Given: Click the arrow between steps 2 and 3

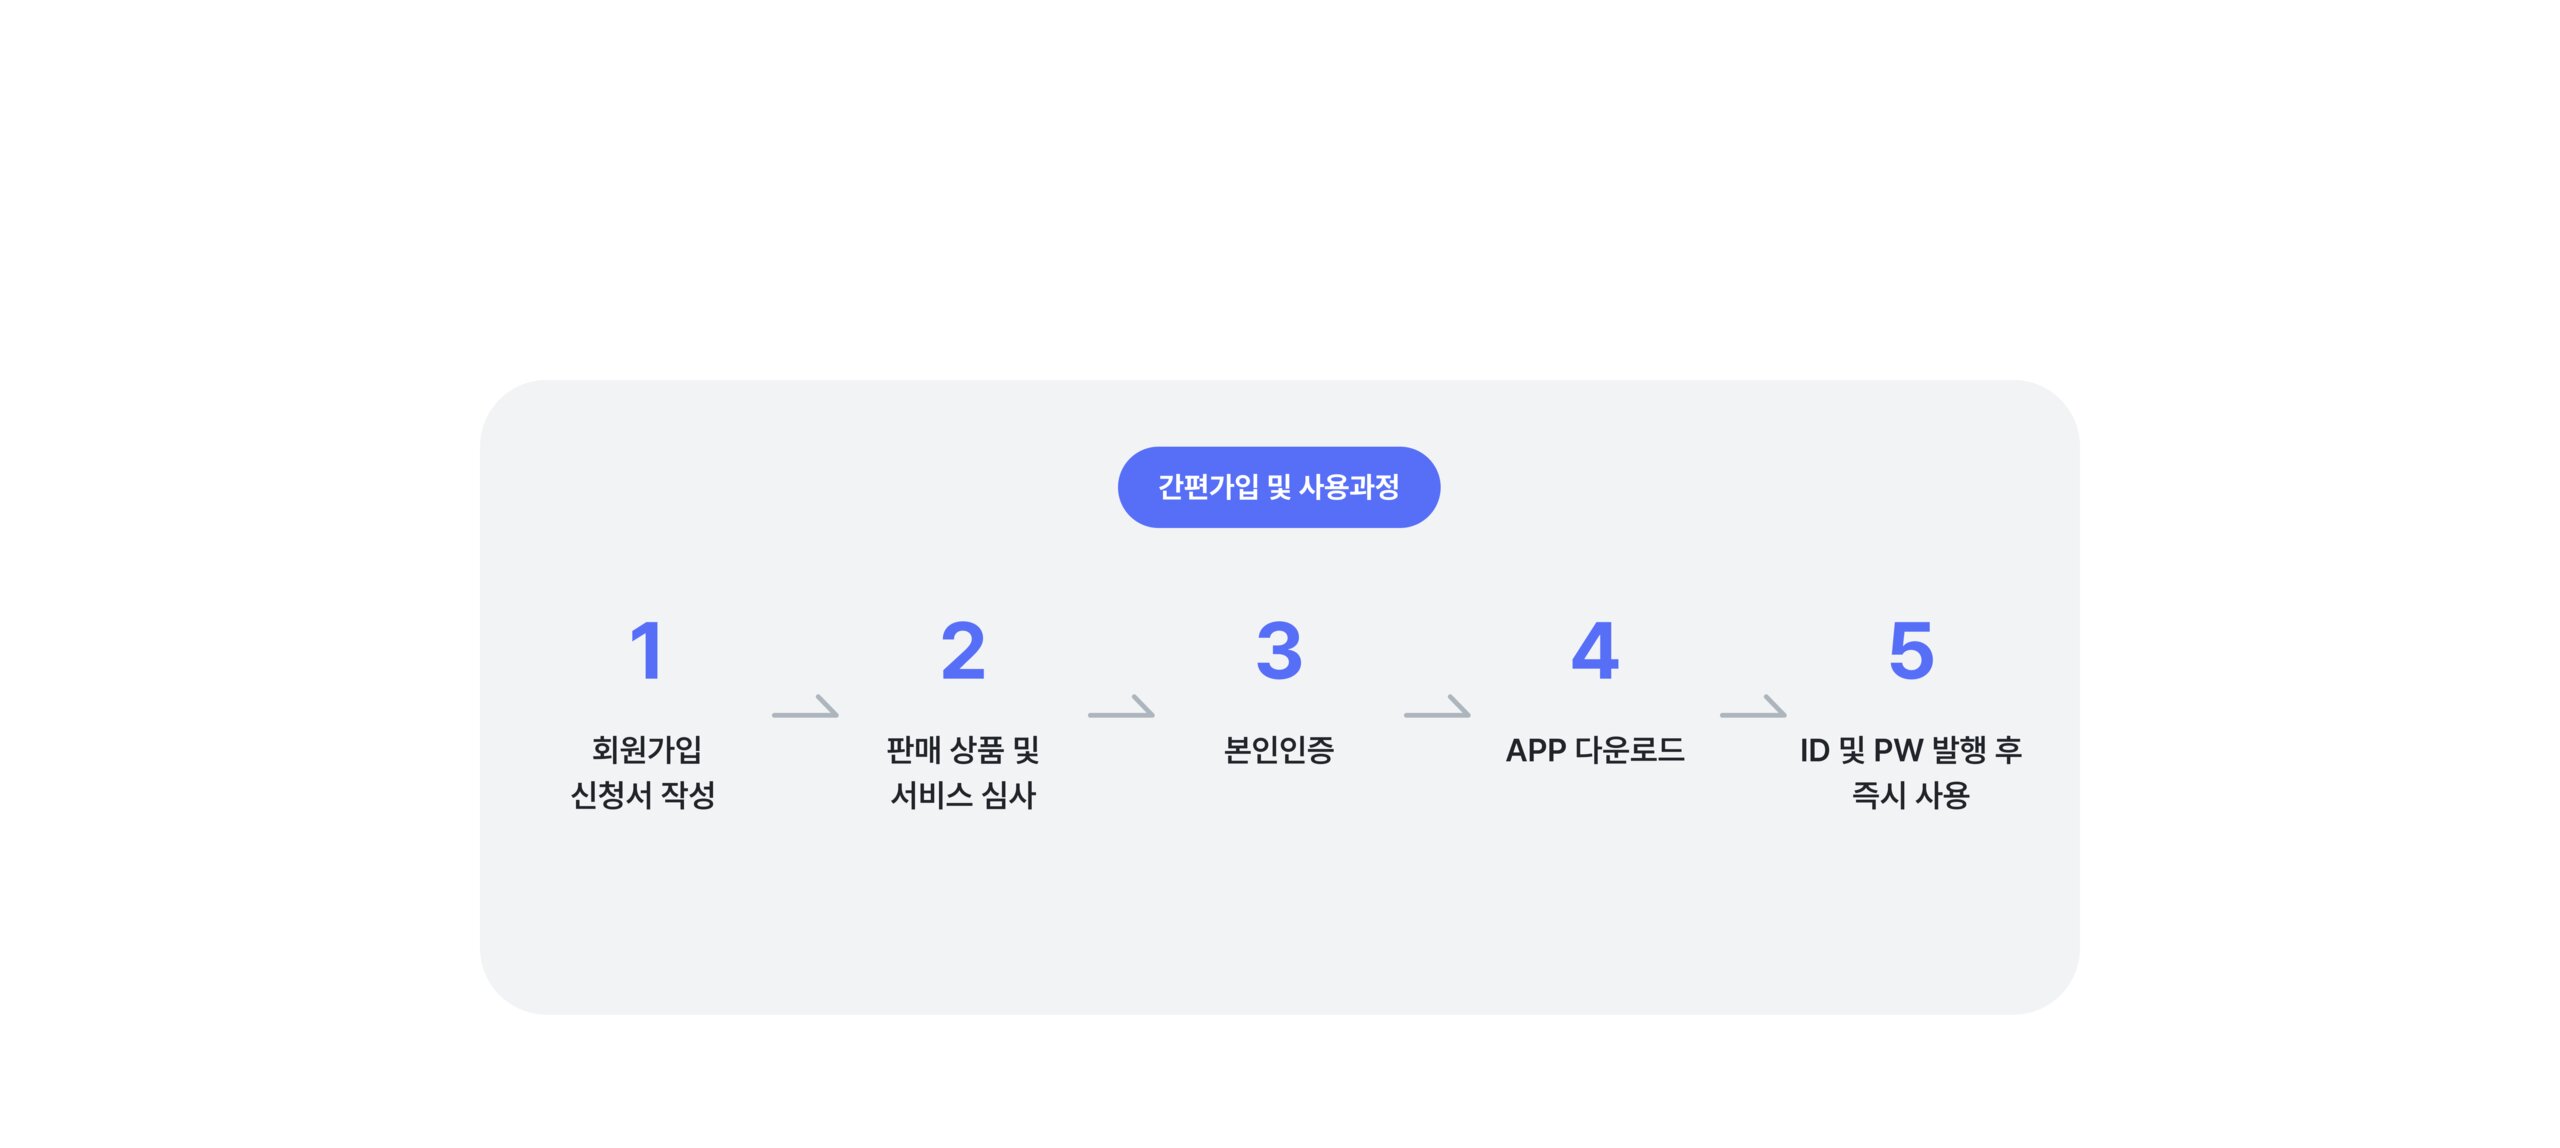Looking at the screenshot, I should point(1121,707).
